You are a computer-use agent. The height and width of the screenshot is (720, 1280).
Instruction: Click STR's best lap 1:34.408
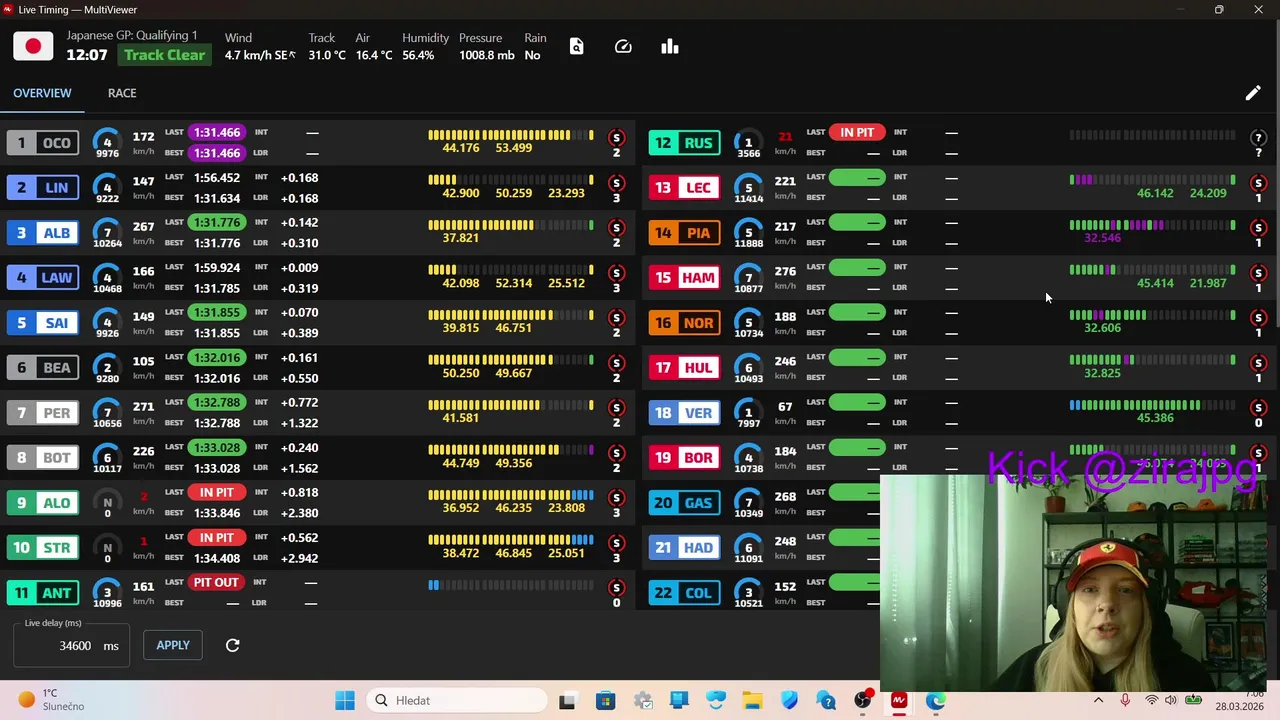click(216, 558)
